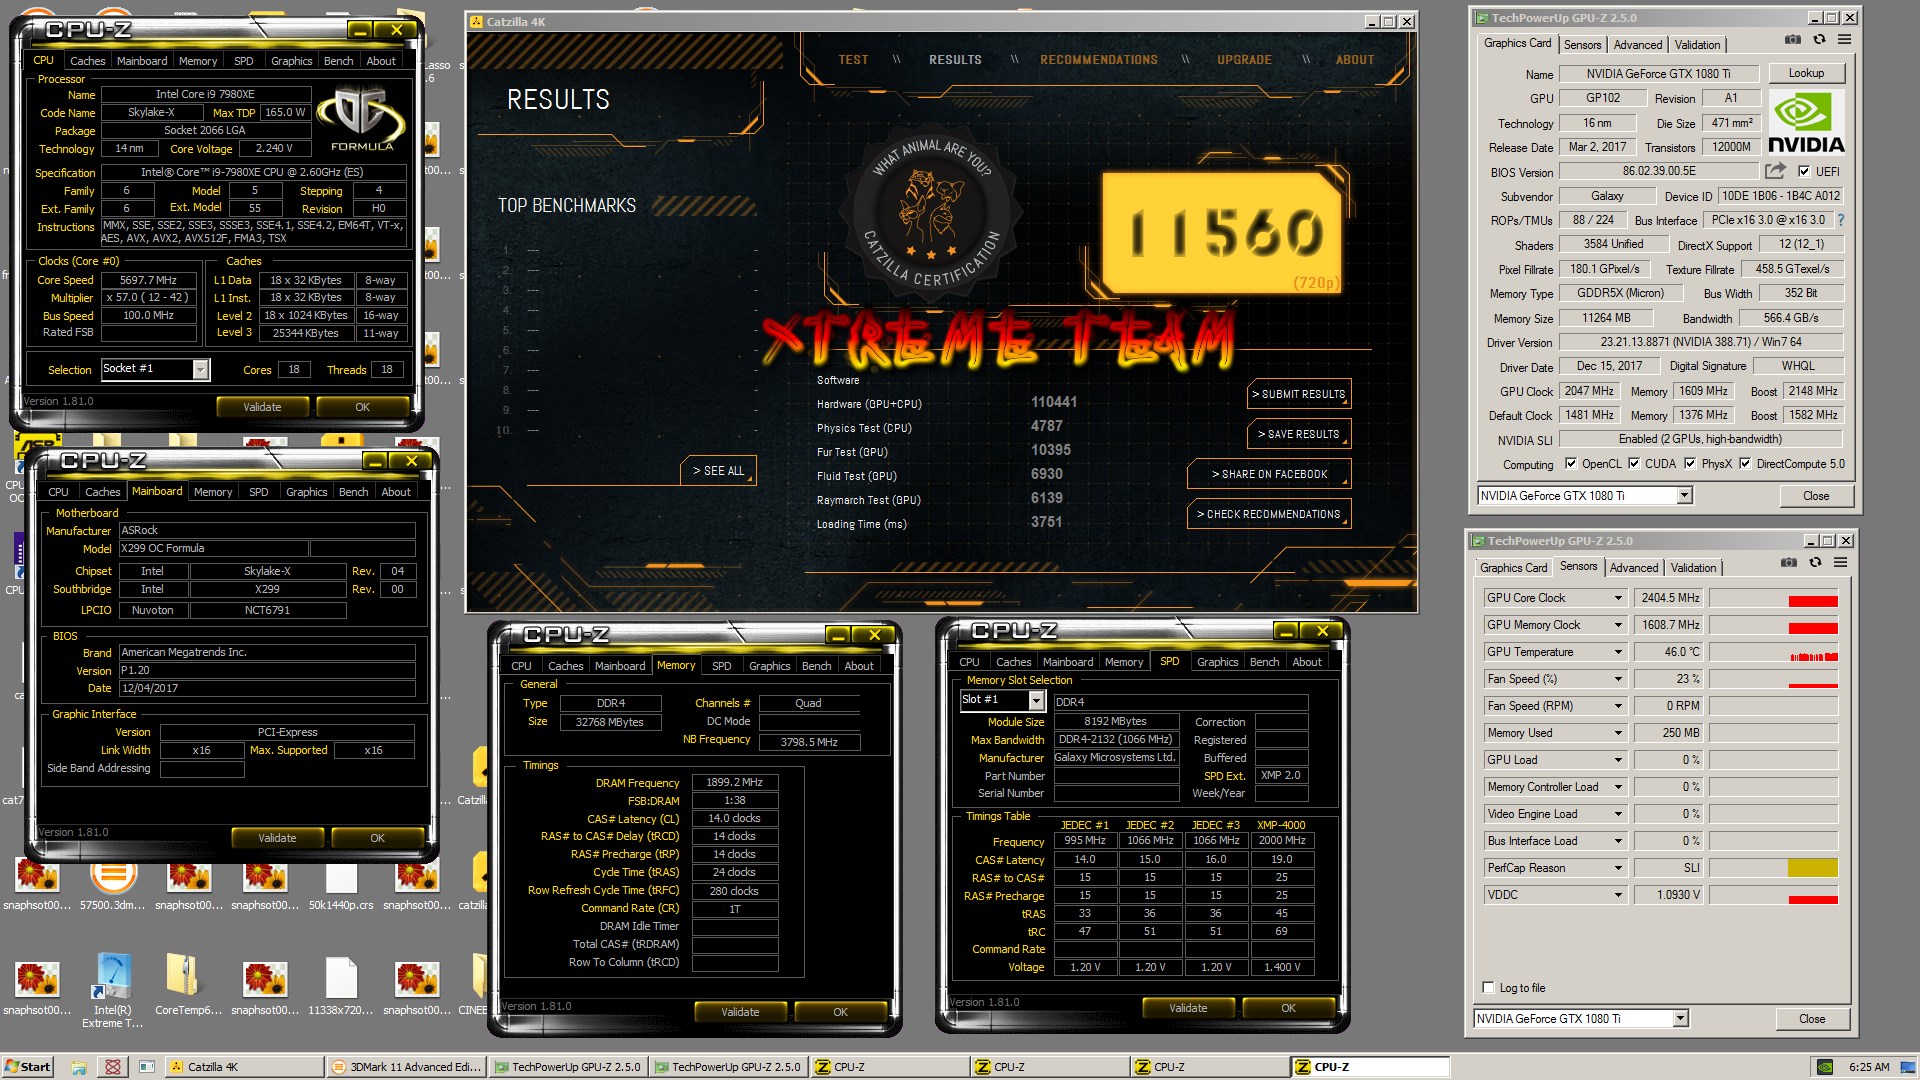Image resolution: width=1920 pixels, height=1080 pixels.
Task: Expand the Memory Used sensor dropdown
Action: click(1618, 733)
